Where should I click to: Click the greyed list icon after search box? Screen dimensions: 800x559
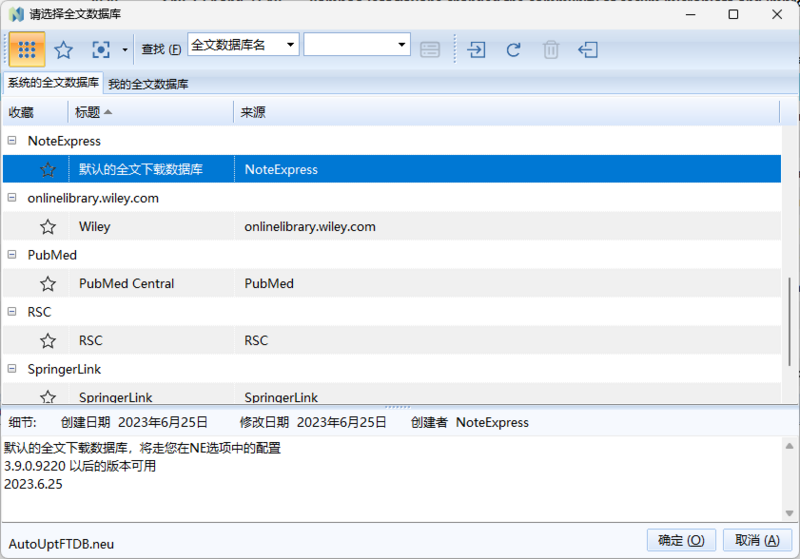tap(430, 50)
